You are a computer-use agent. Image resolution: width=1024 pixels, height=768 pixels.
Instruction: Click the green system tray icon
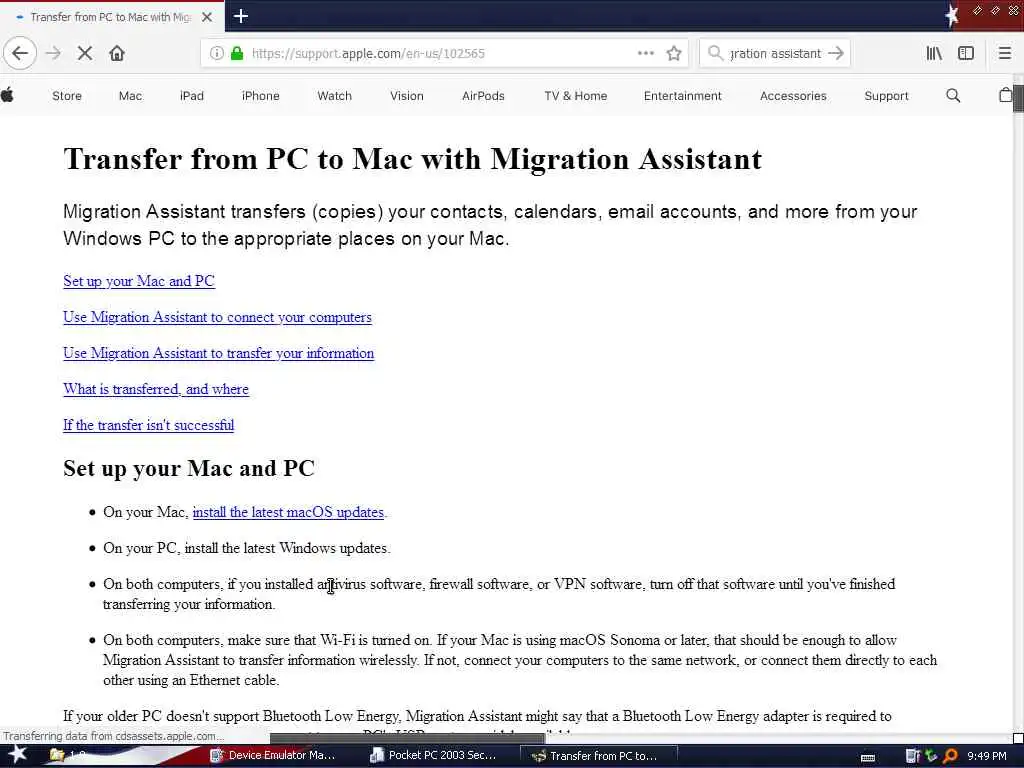coord(931,756)
